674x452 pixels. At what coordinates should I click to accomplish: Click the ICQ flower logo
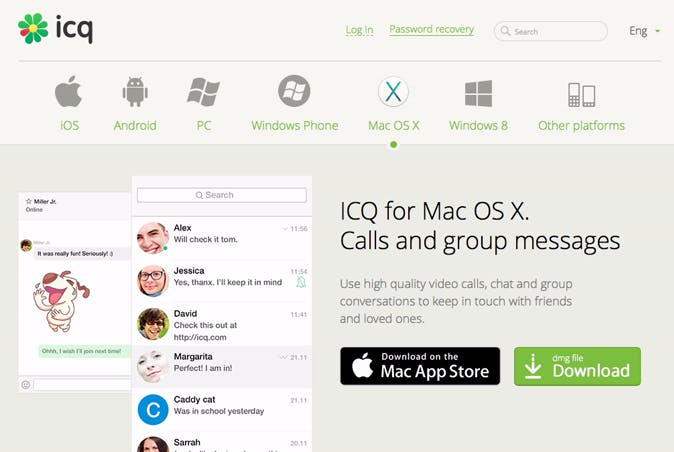click(33, 29)
